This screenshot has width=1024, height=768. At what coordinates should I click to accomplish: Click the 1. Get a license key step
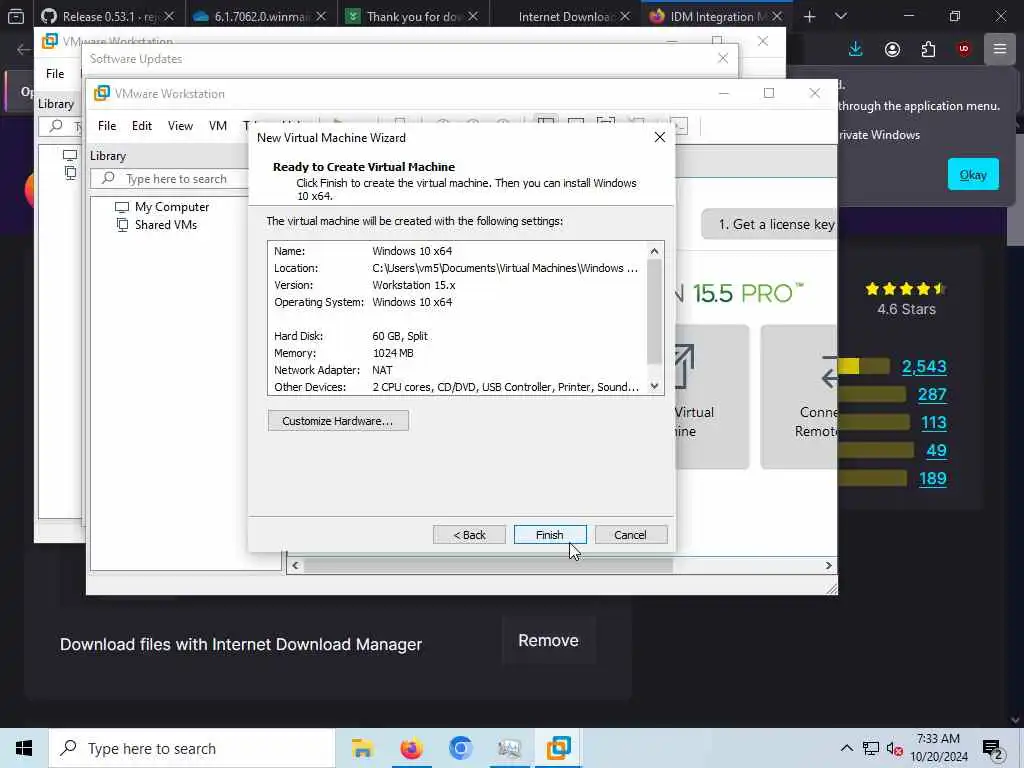(771, 224)
